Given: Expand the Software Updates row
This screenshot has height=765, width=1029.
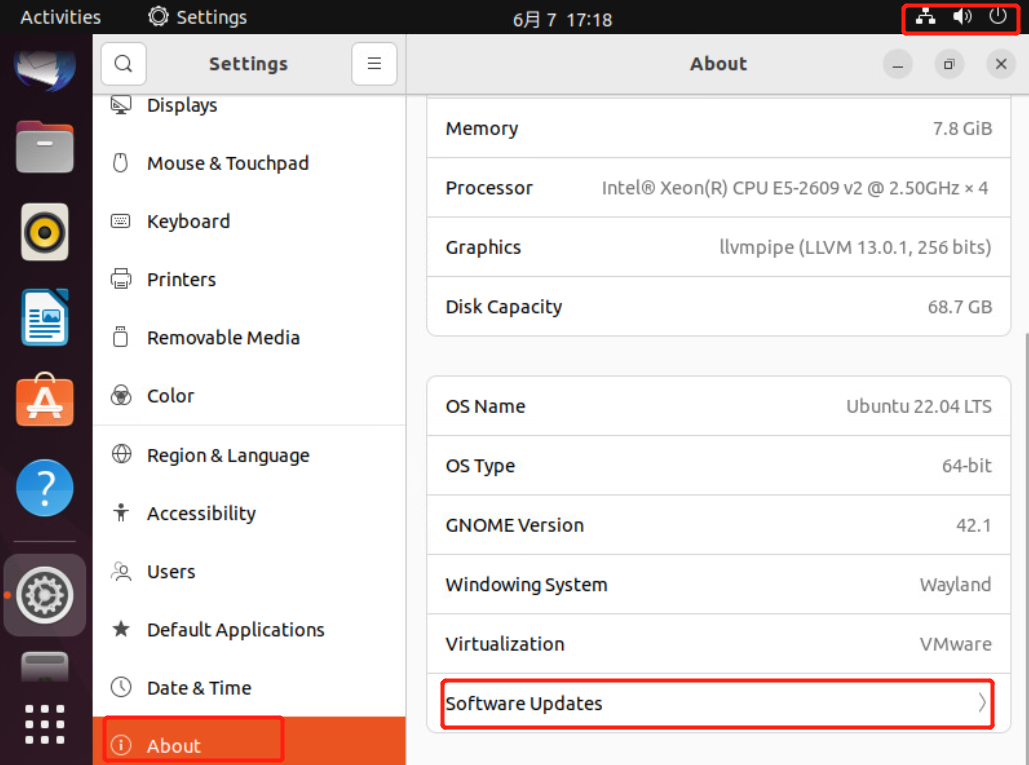Looking at the screenshot, I should 717,703.
